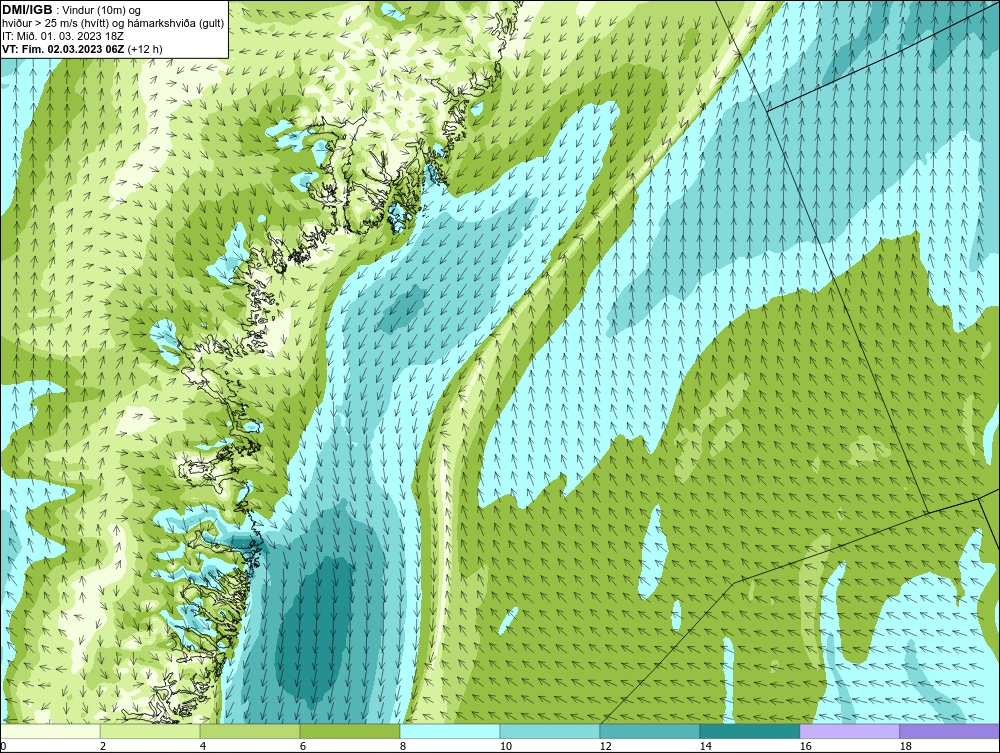The height and width of the screenshot is (753, 1000).
Task: Click the legend label '6'
Action: pos(303,746)
